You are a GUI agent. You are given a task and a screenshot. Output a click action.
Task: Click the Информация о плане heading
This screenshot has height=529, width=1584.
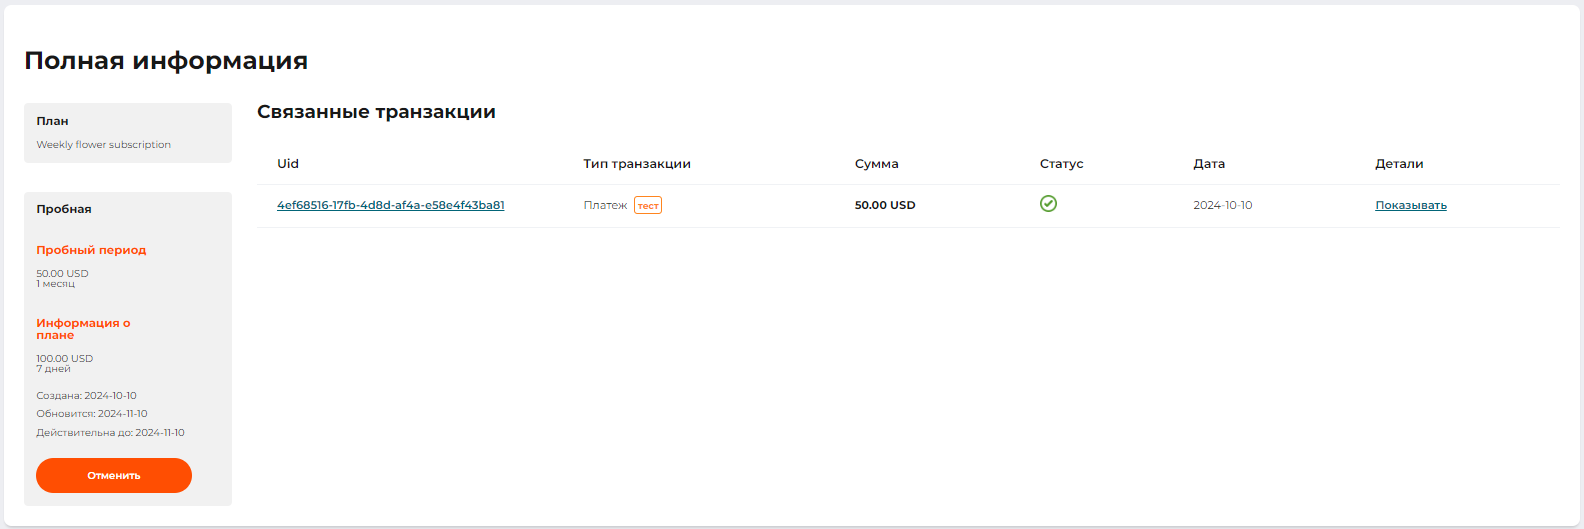click(83, 329)
